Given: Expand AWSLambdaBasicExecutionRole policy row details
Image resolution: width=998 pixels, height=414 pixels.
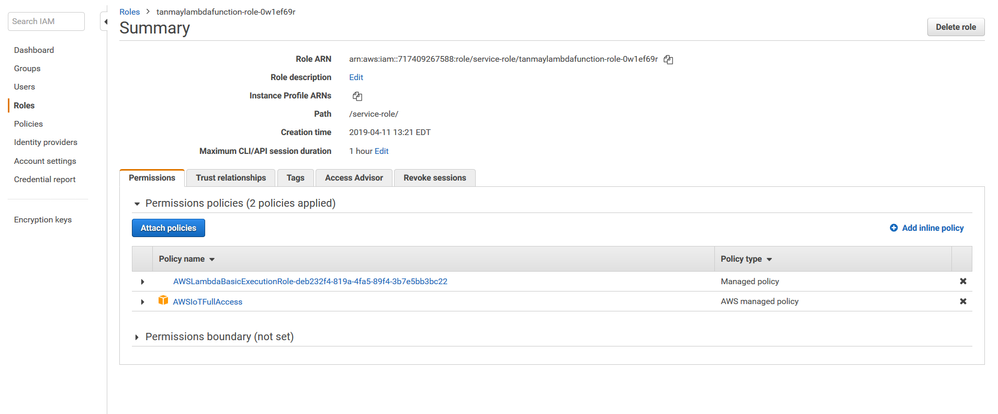Looking at the screenshot, I should 143,282.
